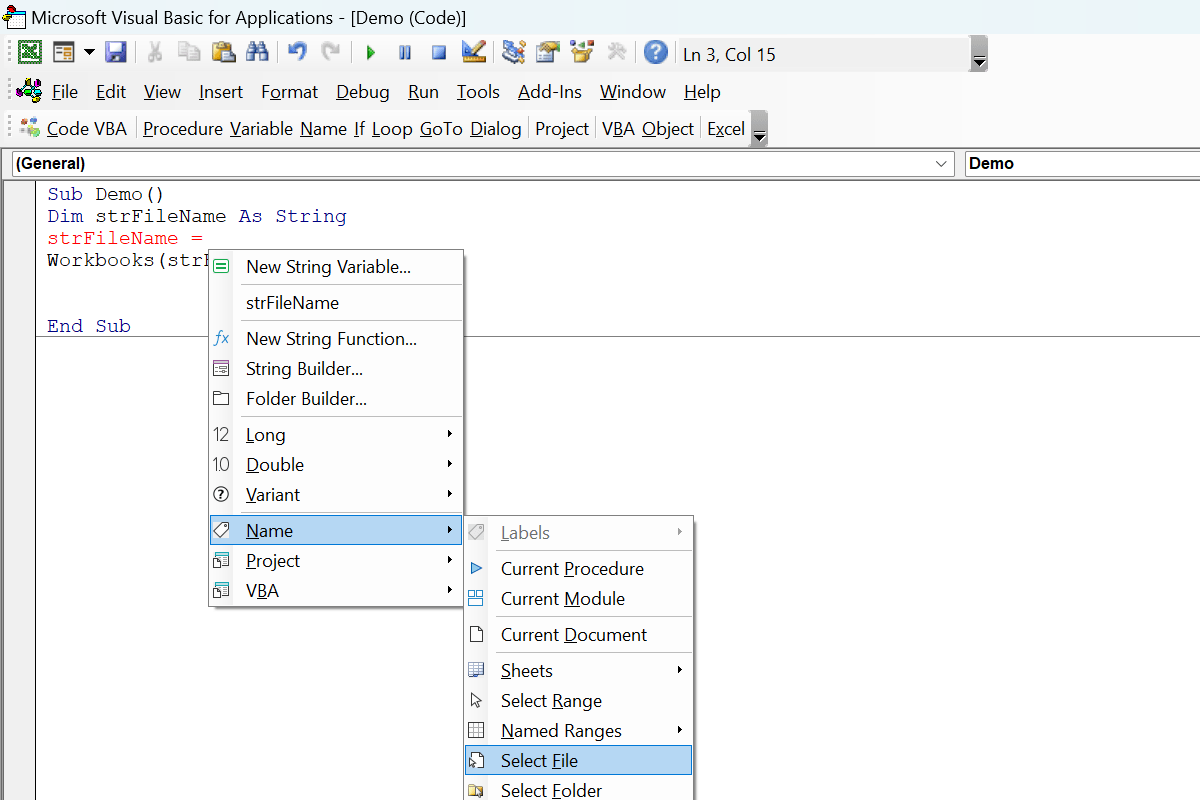Select Current Procedure in Name submenu

coord(579,569)
